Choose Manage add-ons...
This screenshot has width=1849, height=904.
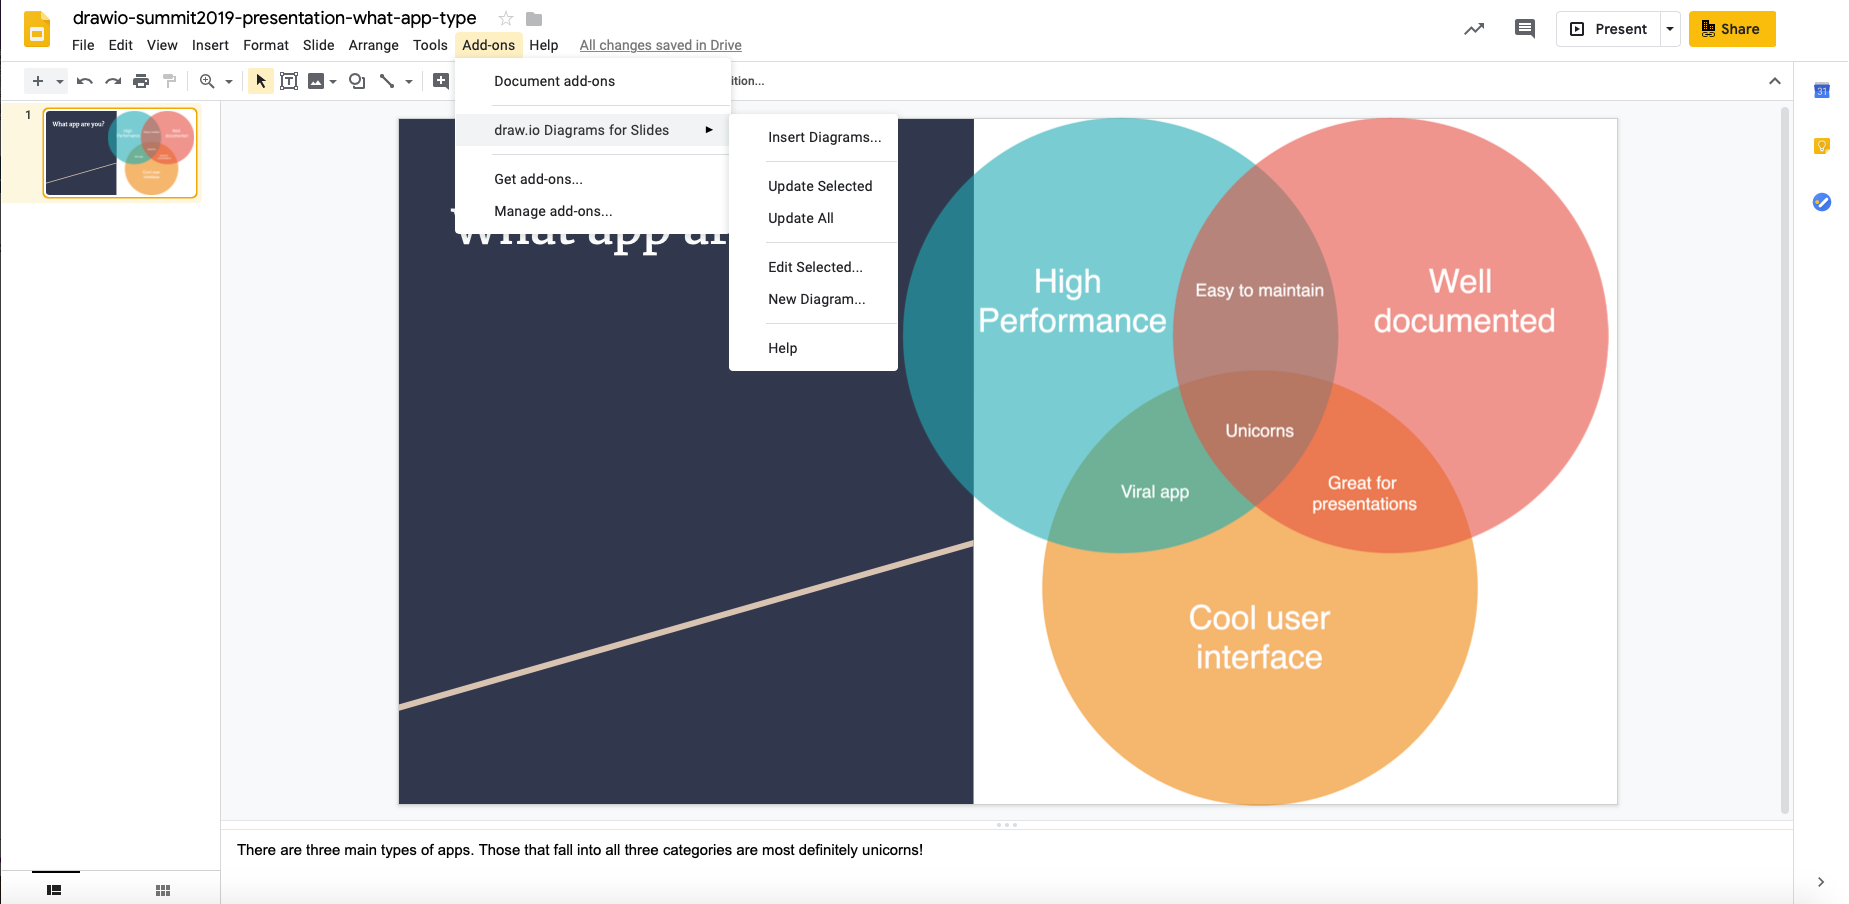592,211
